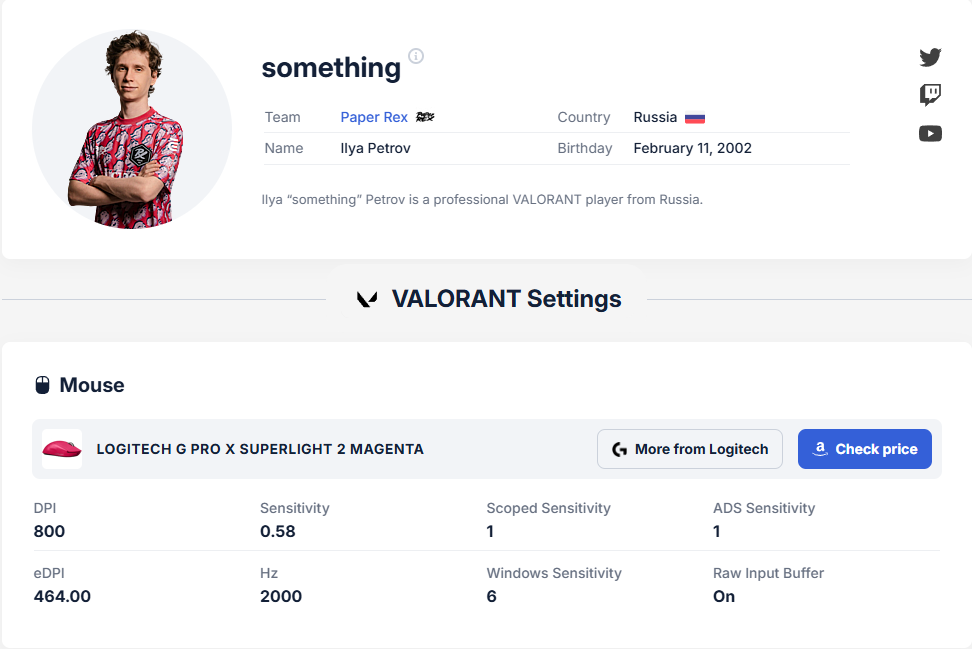Click the DPI value 800
Screen dimensions: 972x649
pos(50,531)
